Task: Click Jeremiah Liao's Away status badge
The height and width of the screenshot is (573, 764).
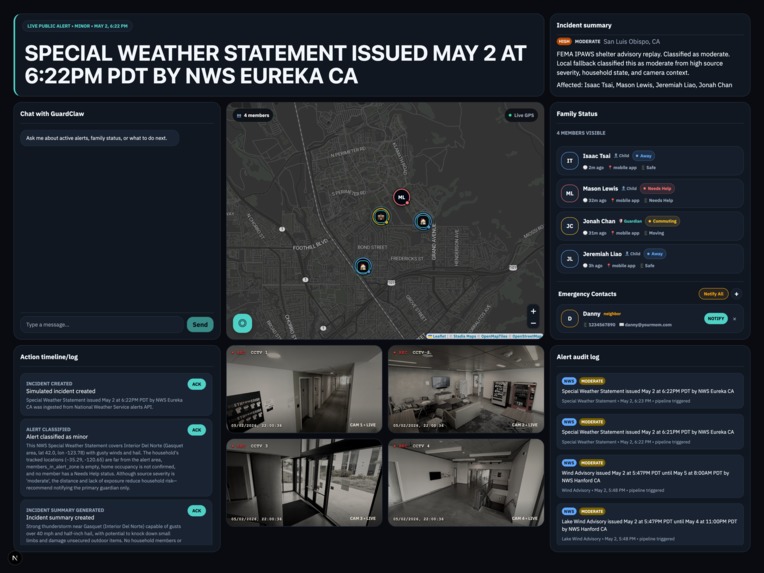Action: point(654,254)
